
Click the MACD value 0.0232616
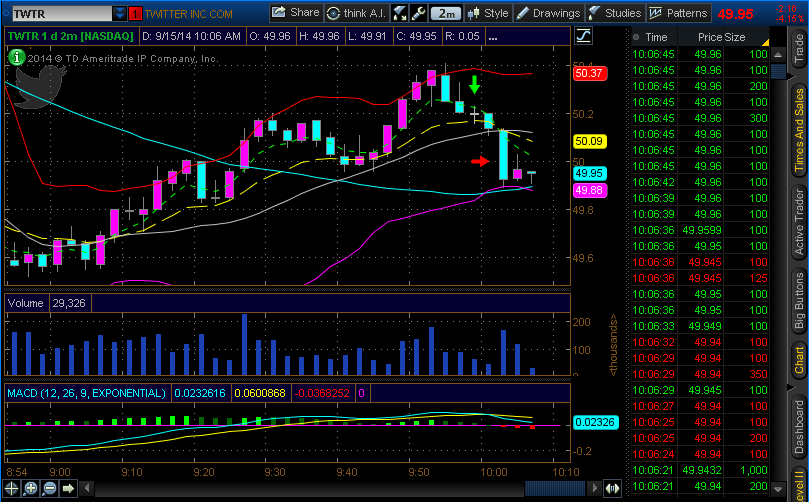(x=200, y=394)
